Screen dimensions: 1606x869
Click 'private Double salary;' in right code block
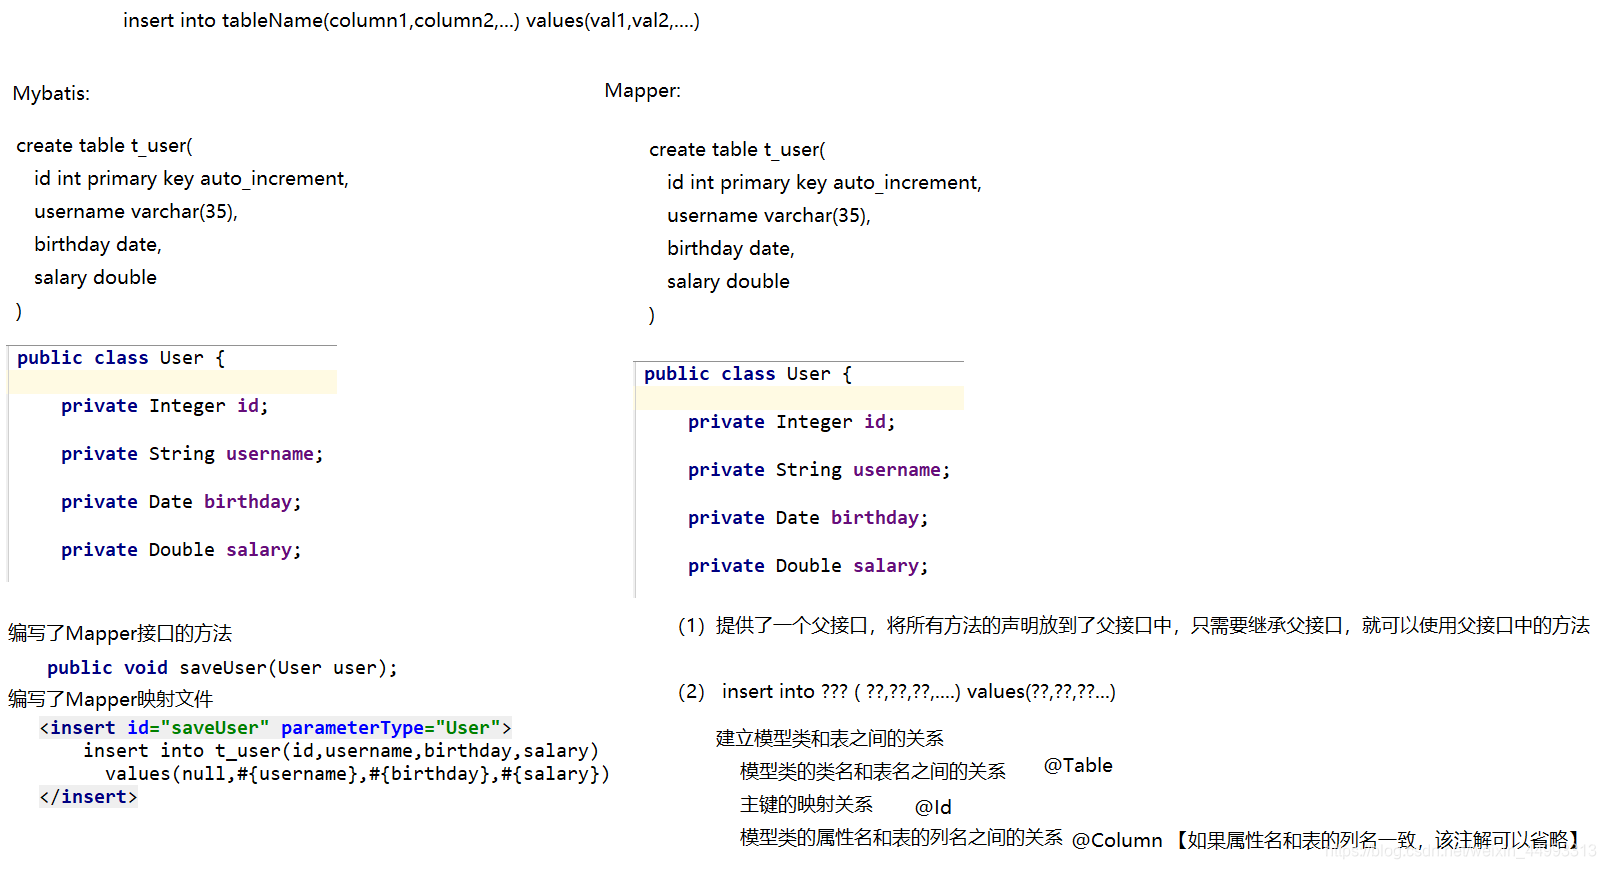808,566
